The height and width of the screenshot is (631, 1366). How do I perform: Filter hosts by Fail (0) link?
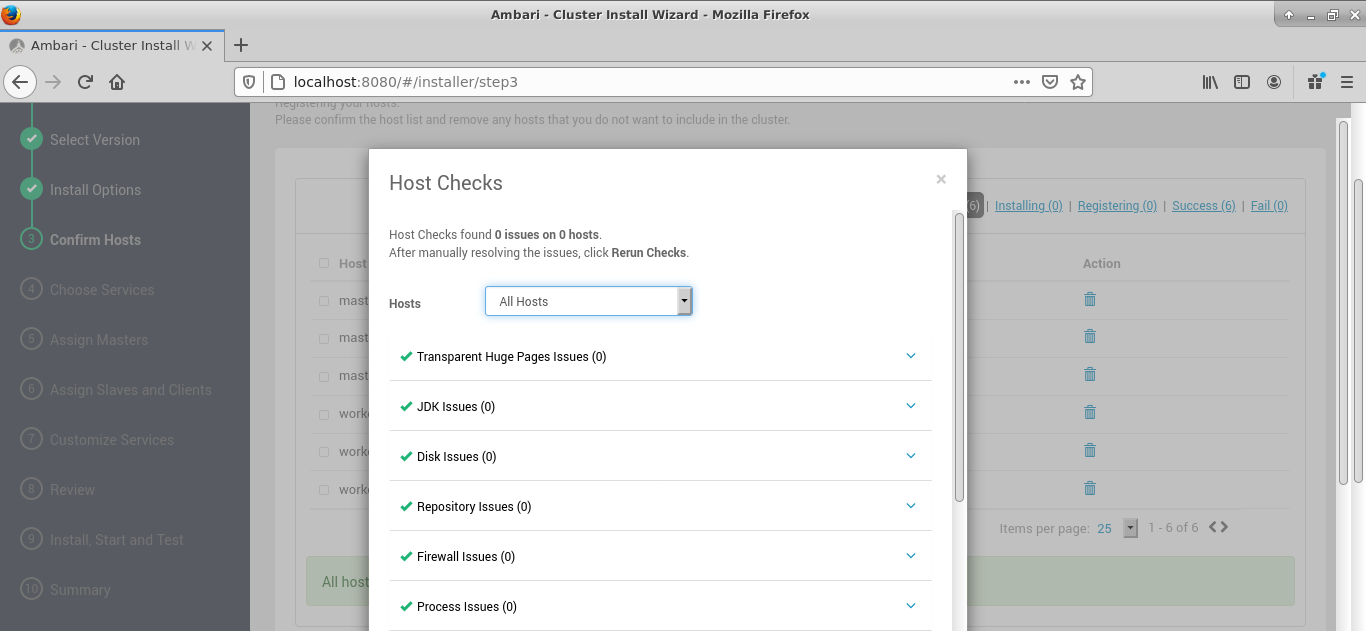point(1269,206)
